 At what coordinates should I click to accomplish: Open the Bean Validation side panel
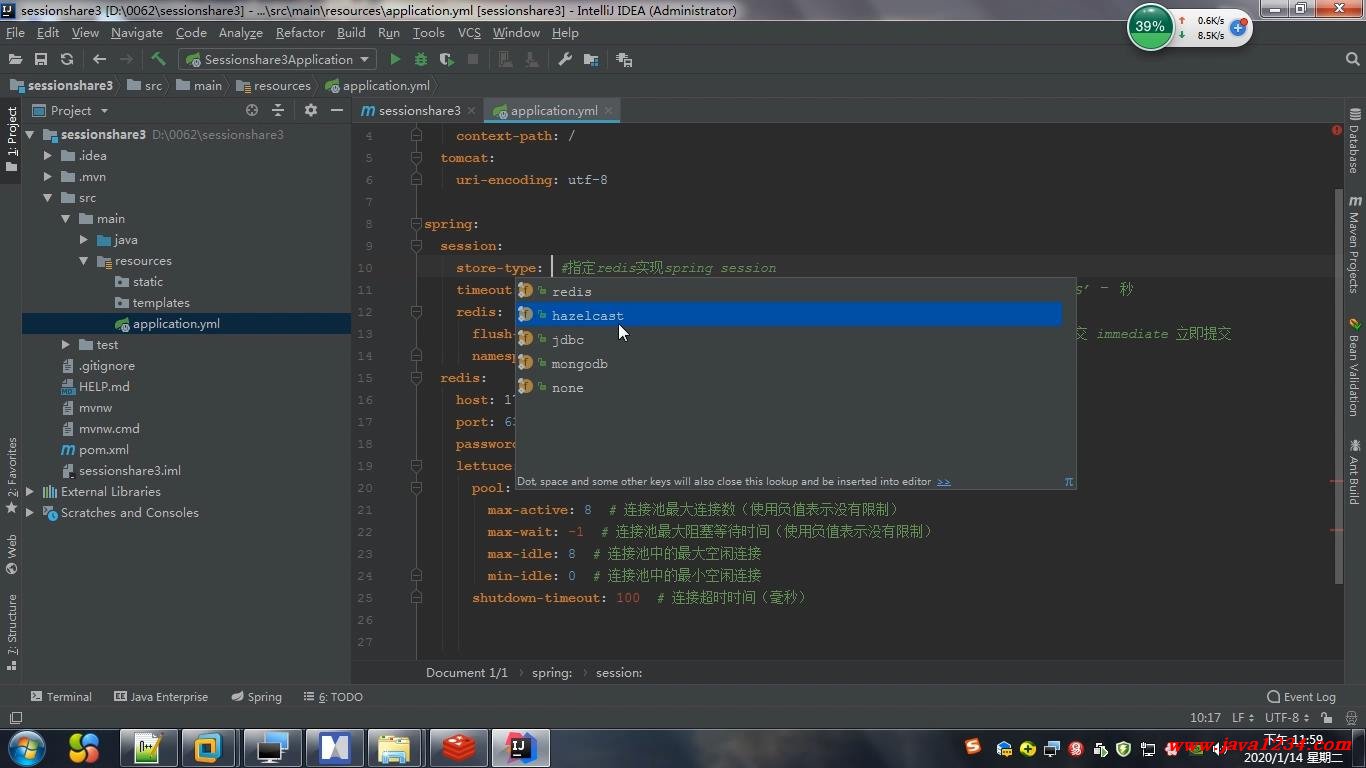[1354, 366]
